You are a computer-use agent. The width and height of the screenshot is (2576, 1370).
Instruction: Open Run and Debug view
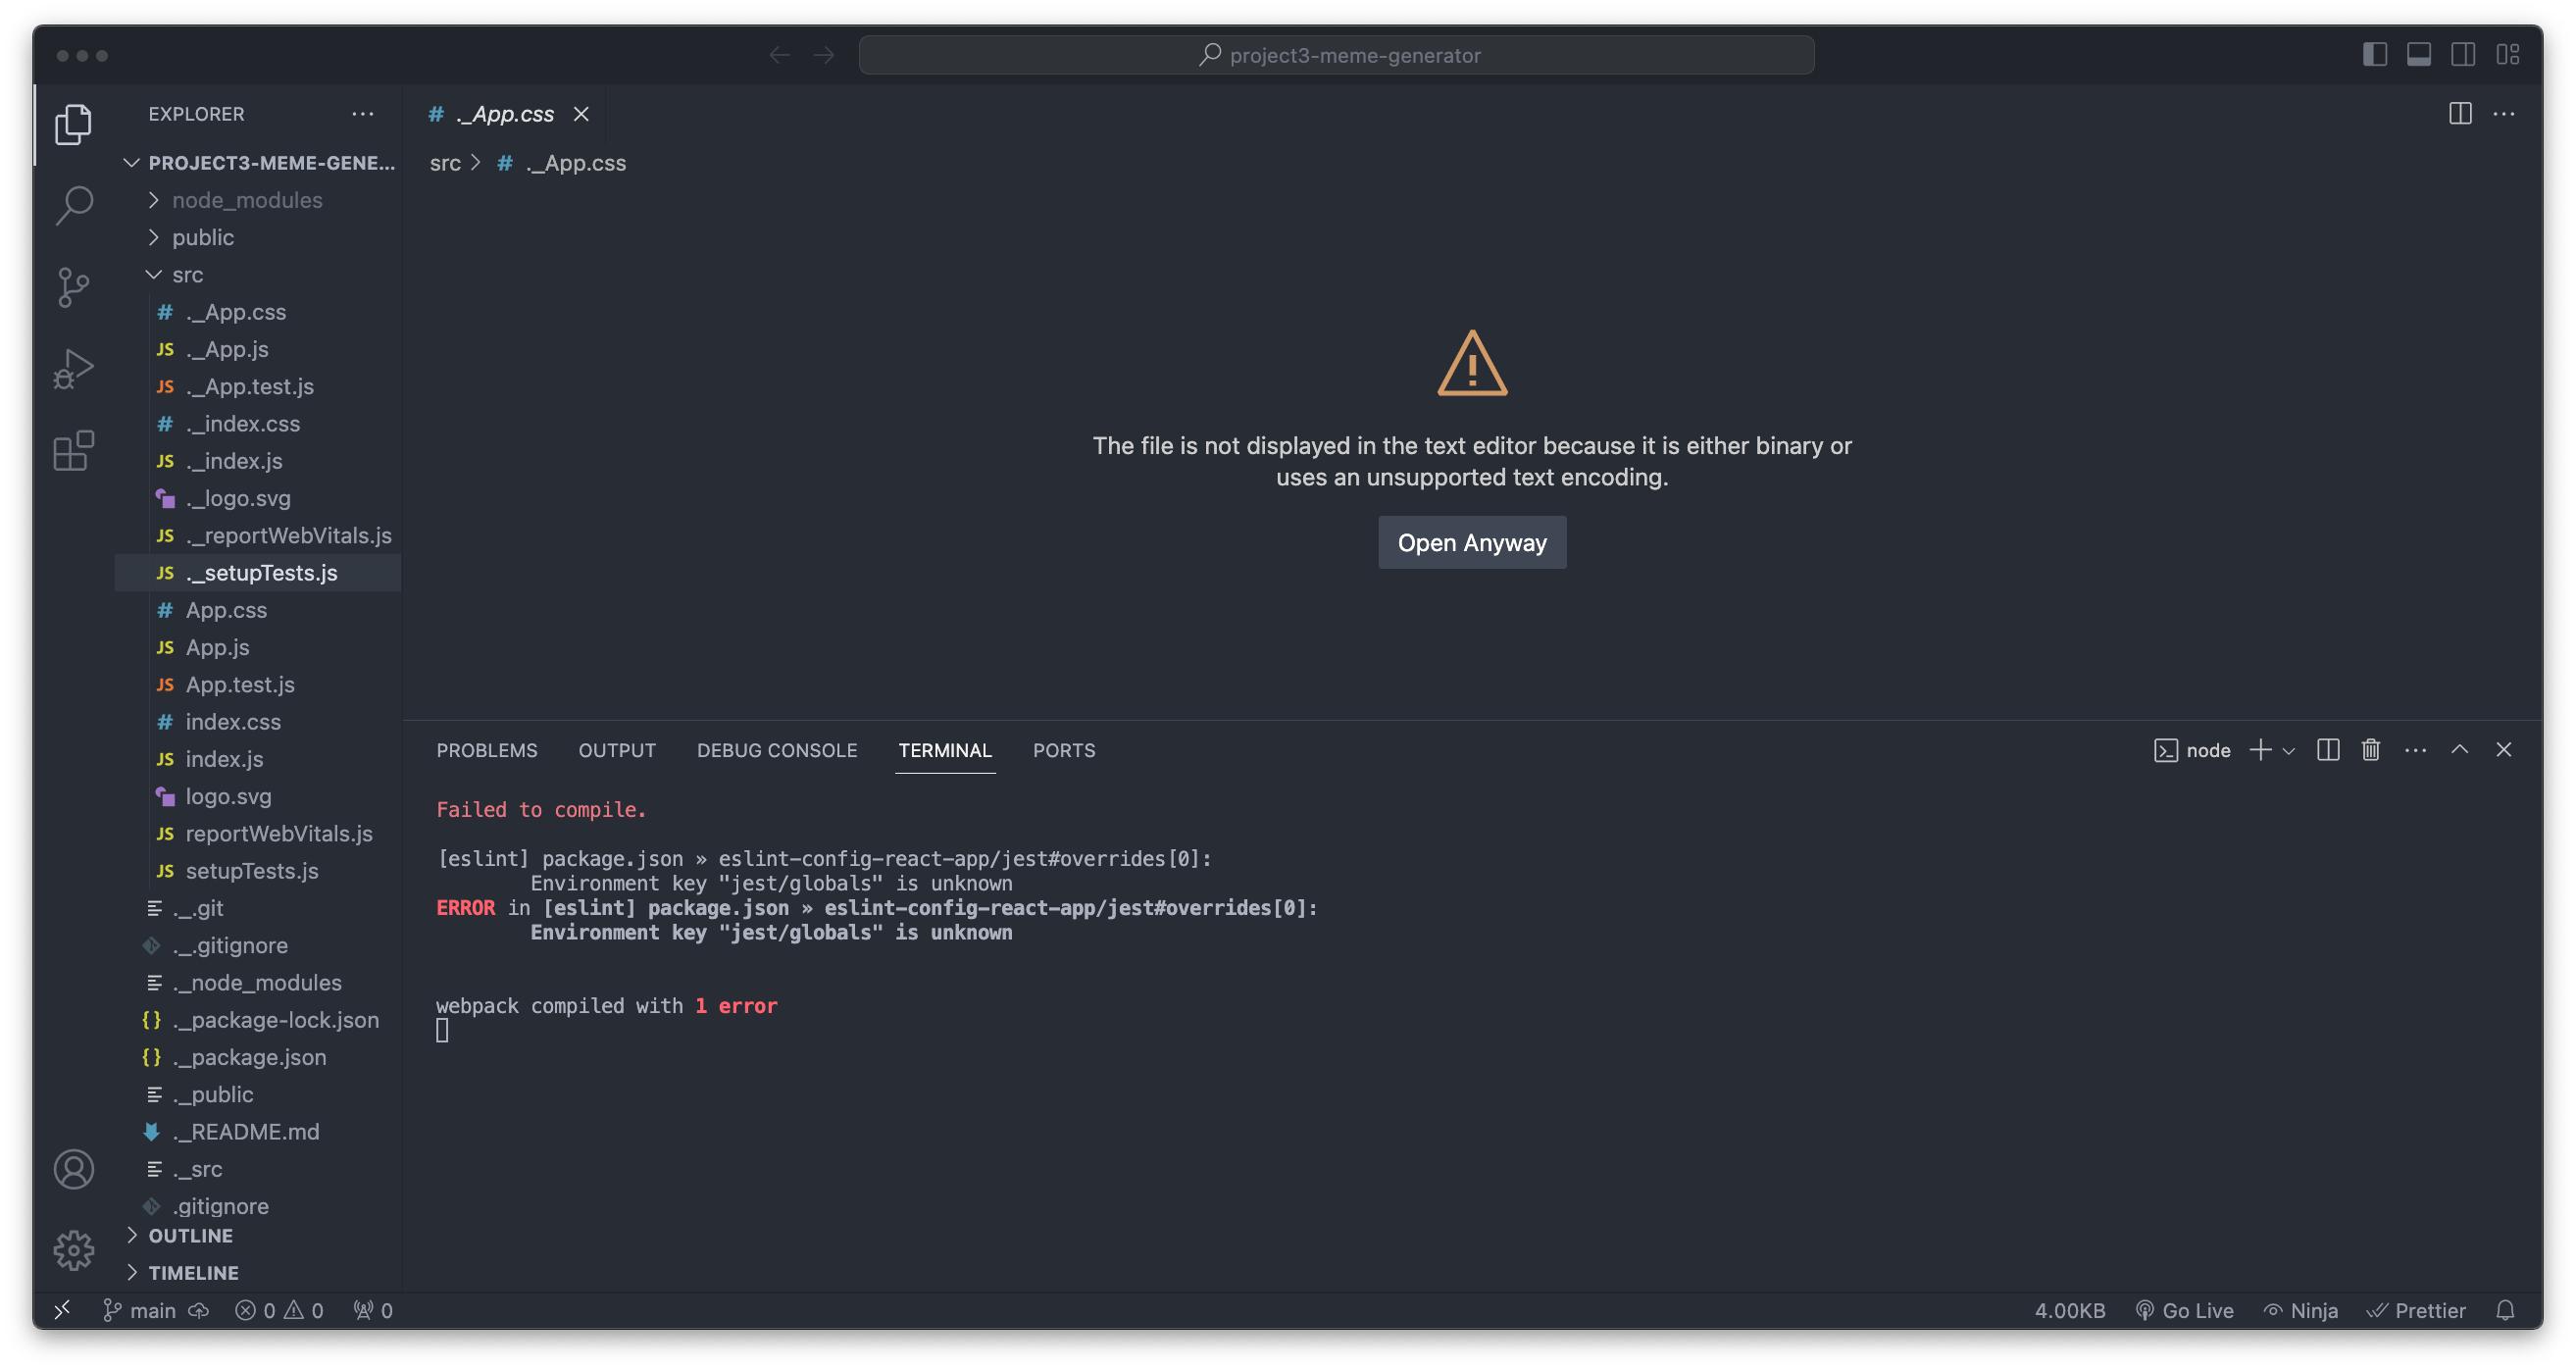click(74, 369)
